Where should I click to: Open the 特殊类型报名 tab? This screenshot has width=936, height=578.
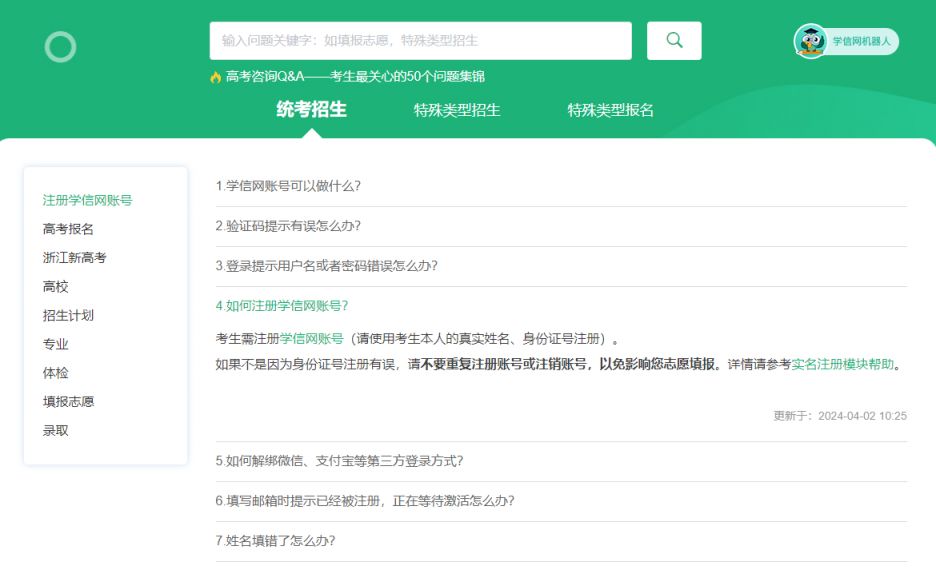click(x=610, y=110)
